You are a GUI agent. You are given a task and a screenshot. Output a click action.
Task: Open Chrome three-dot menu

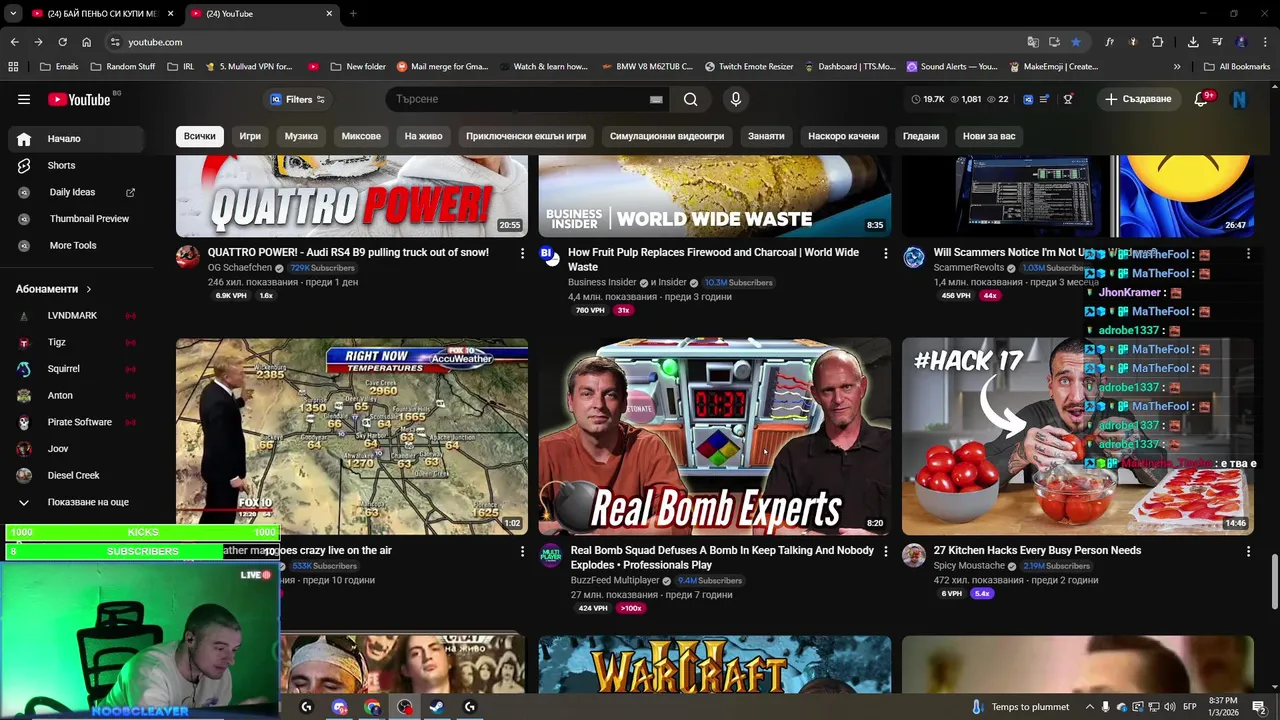click(1265, 42)
